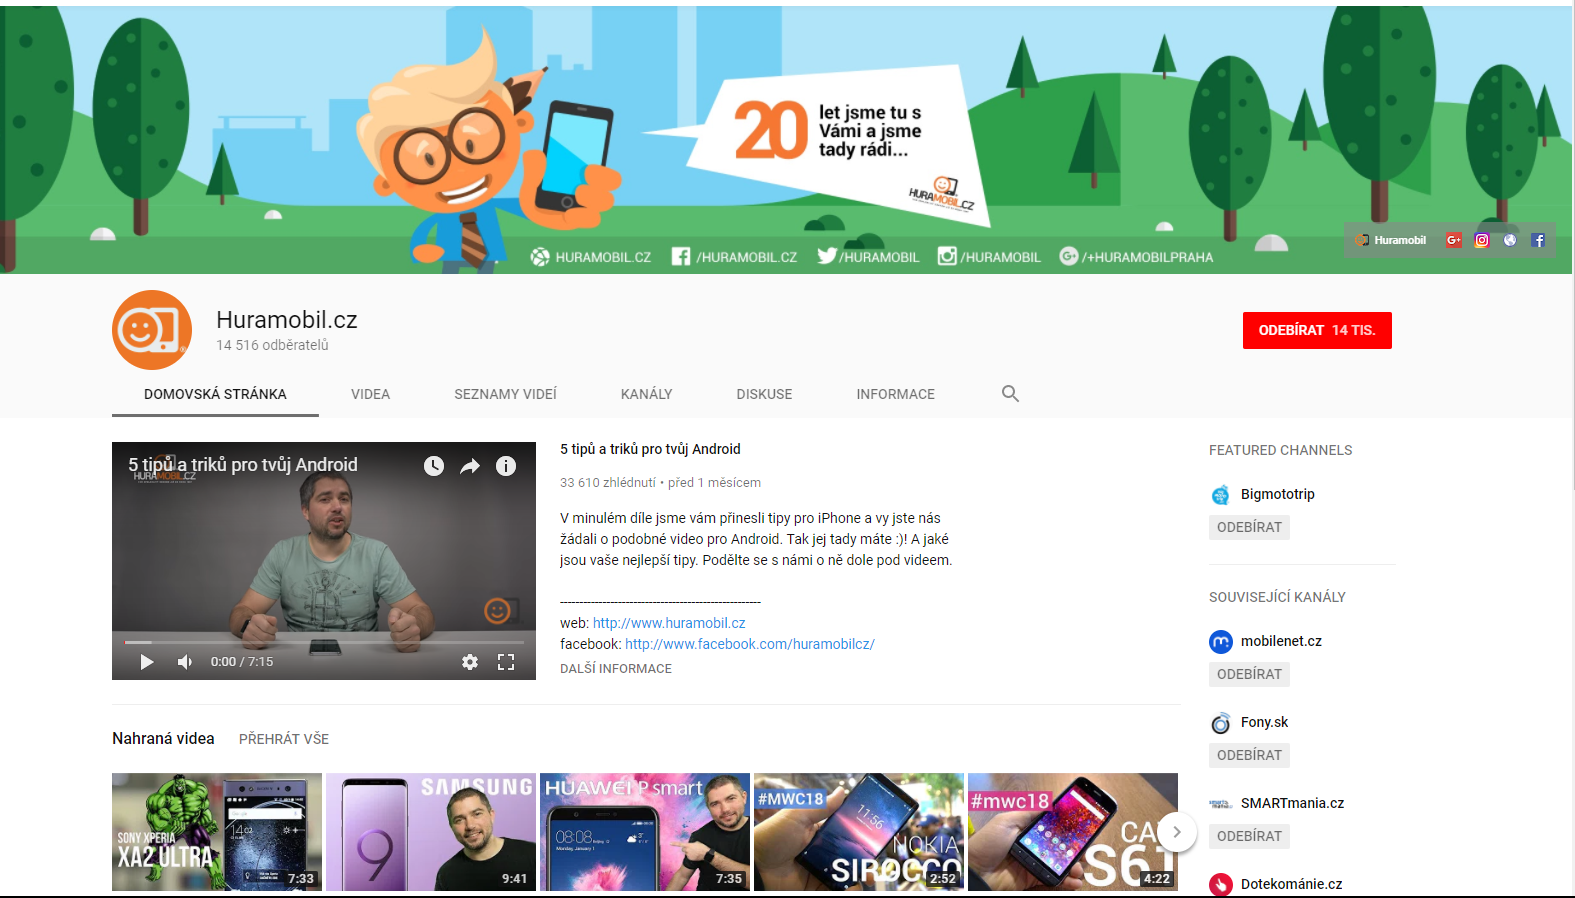Click the mobilenet.cz channel icon

(x=1220, y=642)
